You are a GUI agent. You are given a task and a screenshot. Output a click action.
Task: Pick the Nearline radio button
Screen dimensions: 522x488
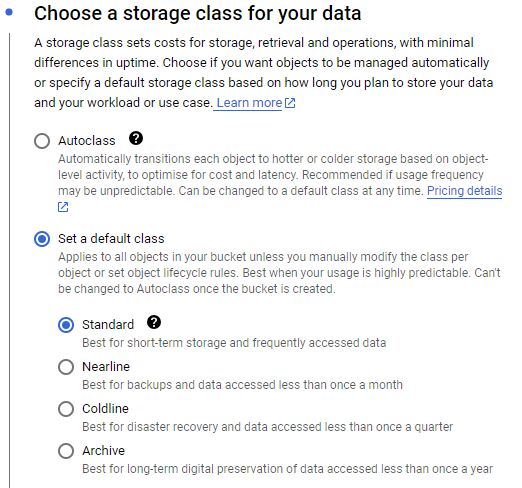[66, 367]
